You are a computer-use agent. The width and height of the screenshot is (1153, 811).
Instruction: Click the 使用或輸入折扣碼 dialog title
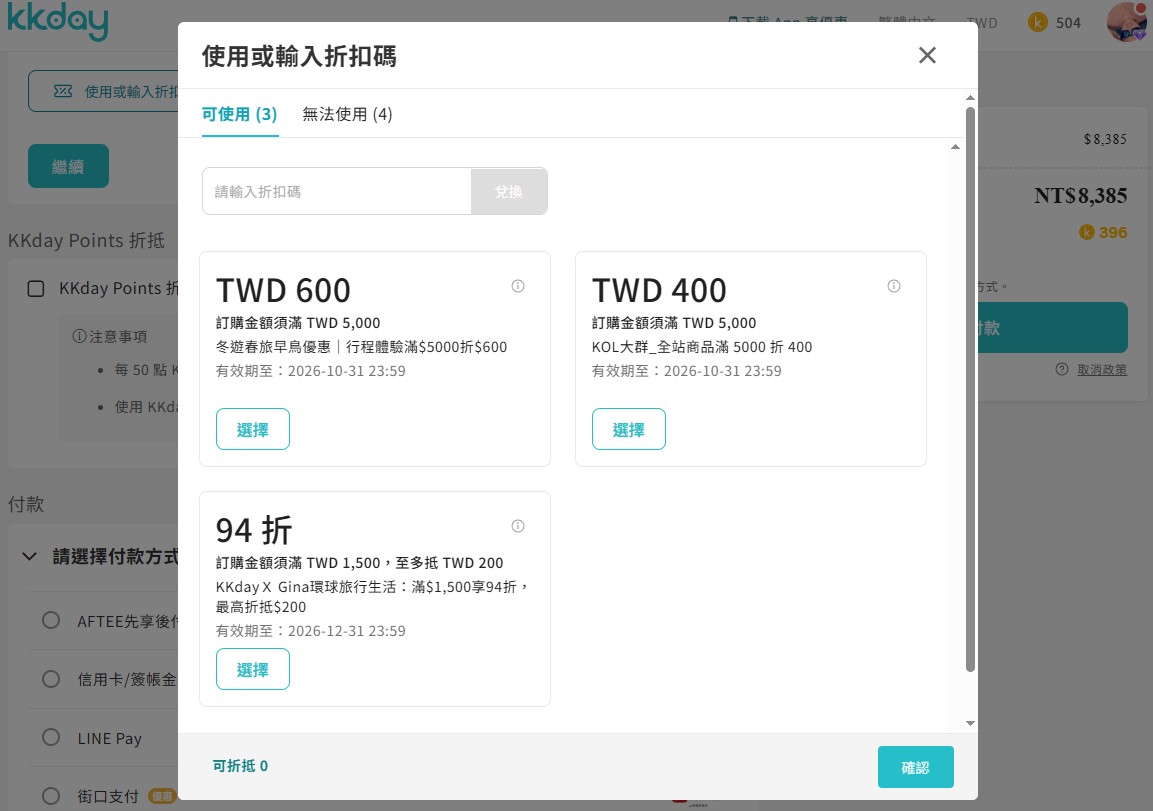pyautogui.click(x=299, y=56)
